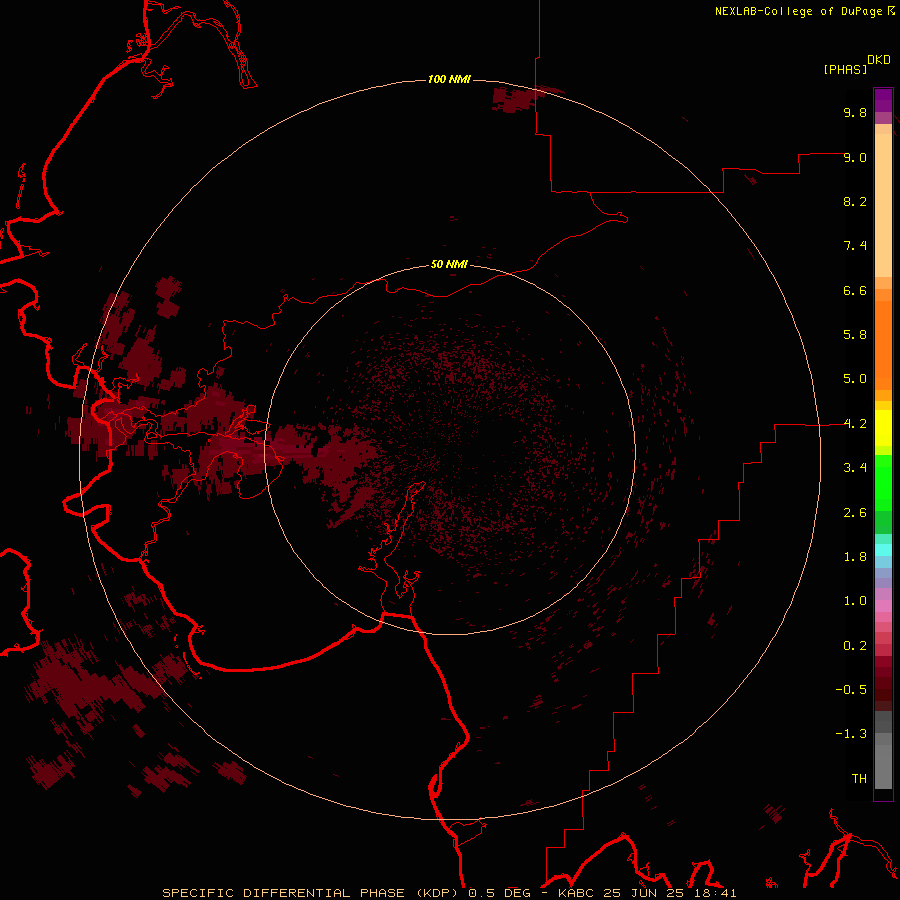The image size is (900, 900).
Task: Click the 9.0 colorbar value label
Action: [x=855, y=157]
